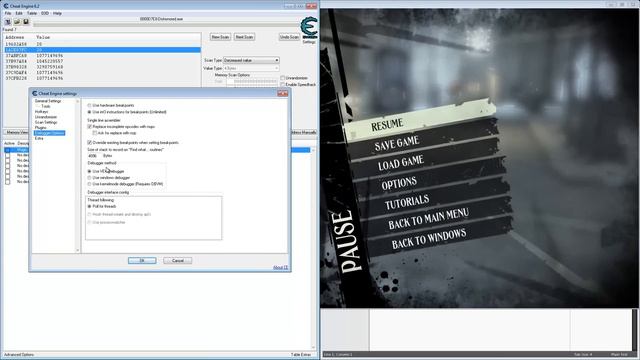
Task: Toggle the Unrandomizer checkbox in main window
Action: [282, 78]
